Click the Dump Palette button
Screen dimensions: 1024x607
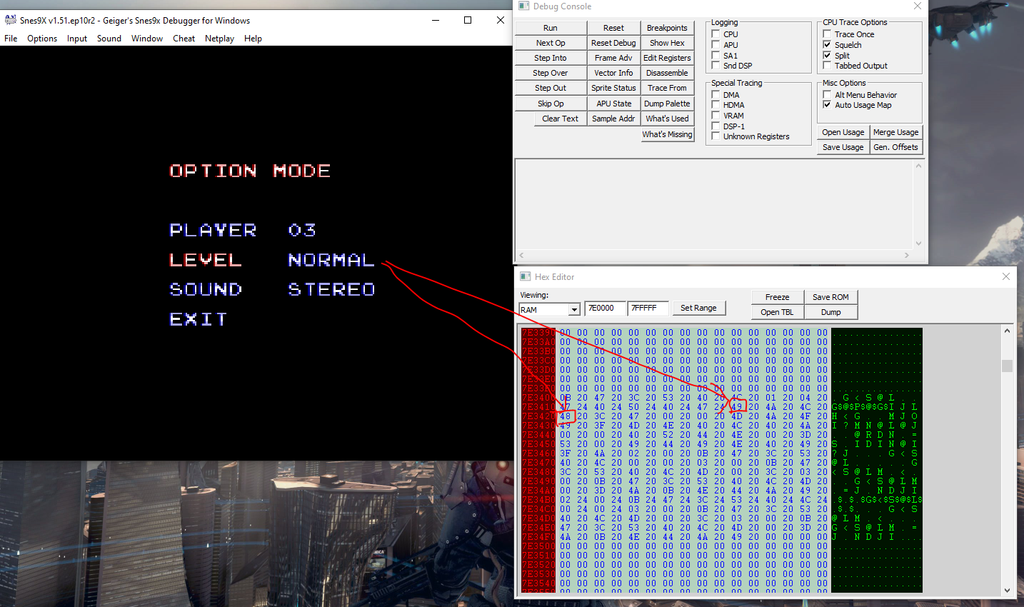pos(667,104)
